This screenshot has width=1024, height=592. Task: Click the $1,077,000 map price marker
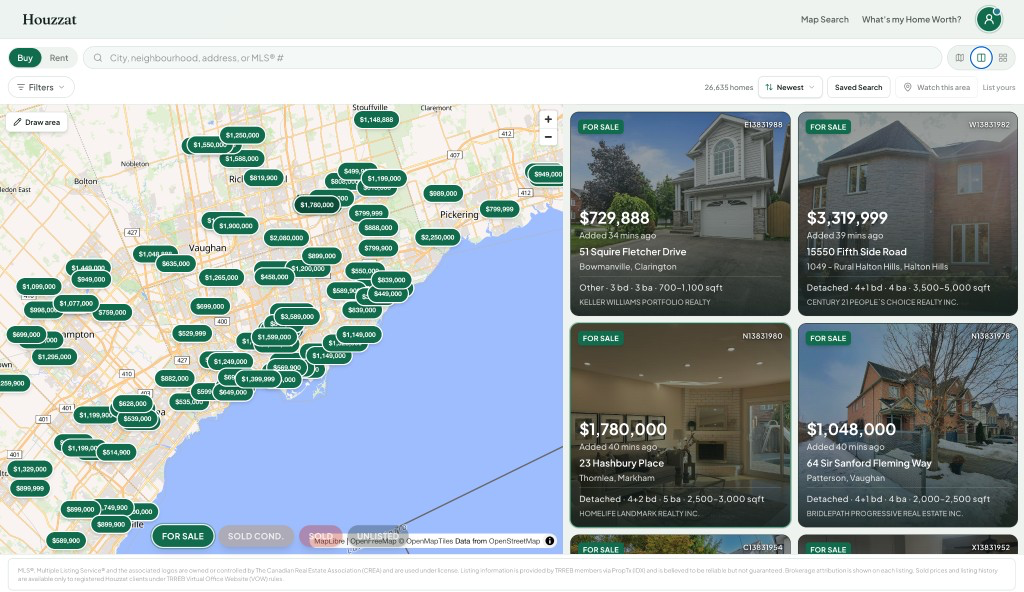76,303
